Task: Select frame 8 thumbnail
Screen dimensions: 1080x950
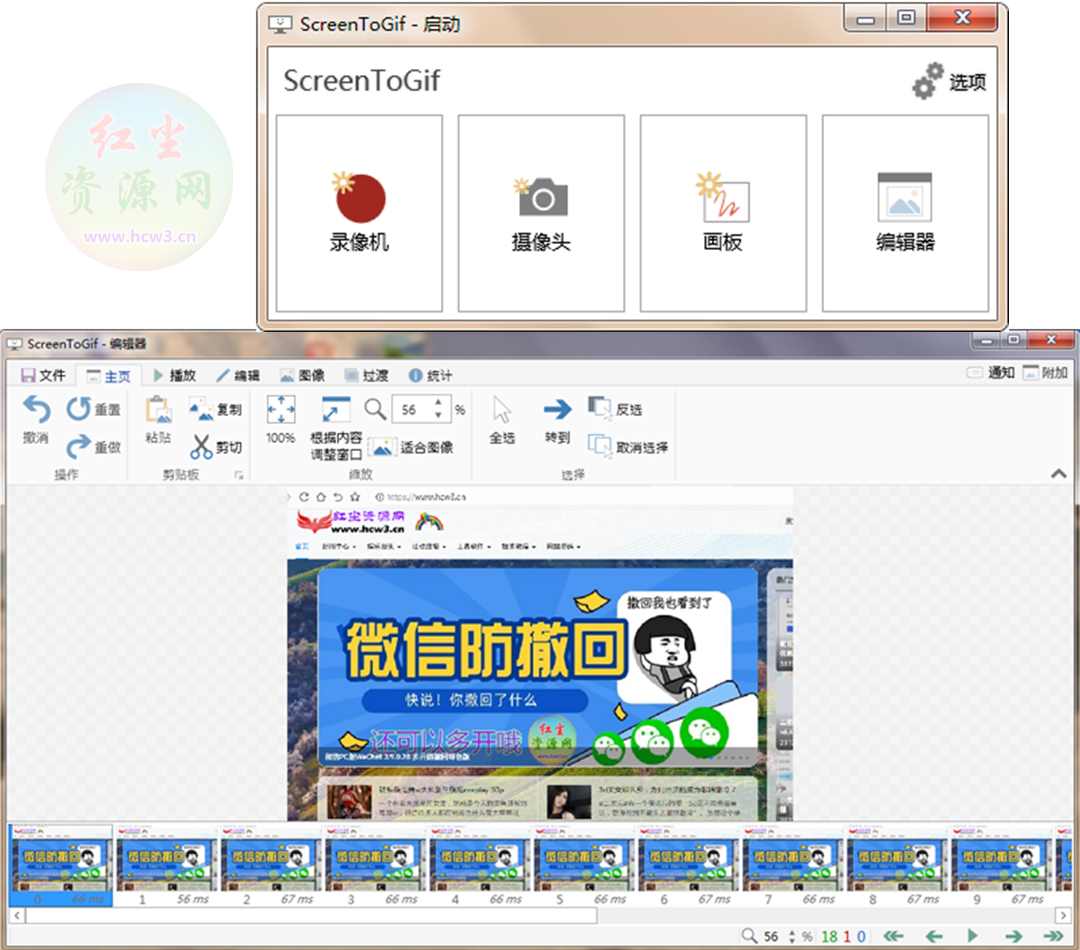Action: (897, 865)
